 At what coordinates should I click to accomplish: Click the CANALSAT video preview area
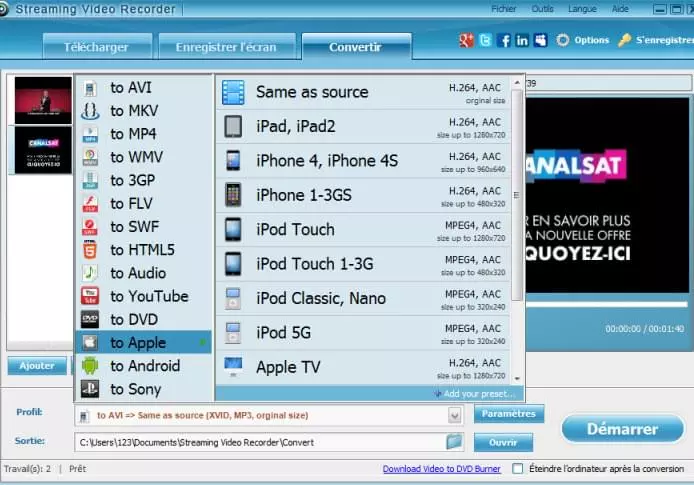click(x=607, y=195)
